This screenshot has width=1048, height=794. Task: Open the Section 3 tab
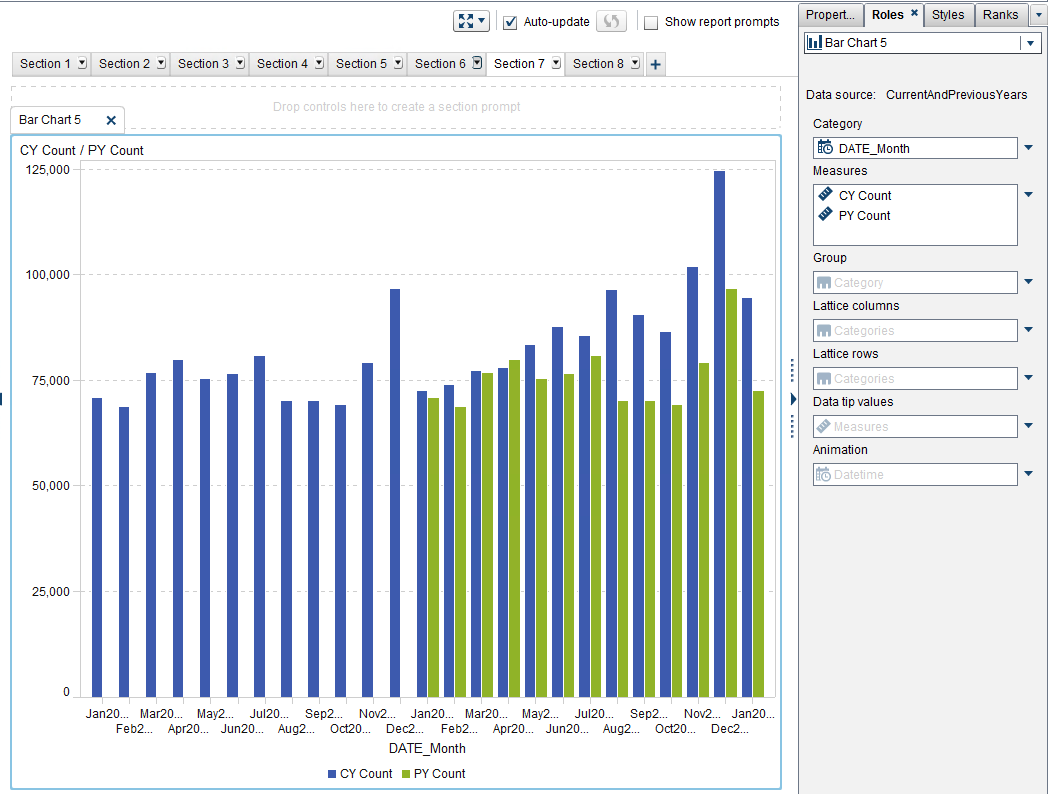(x=203, y=63)
